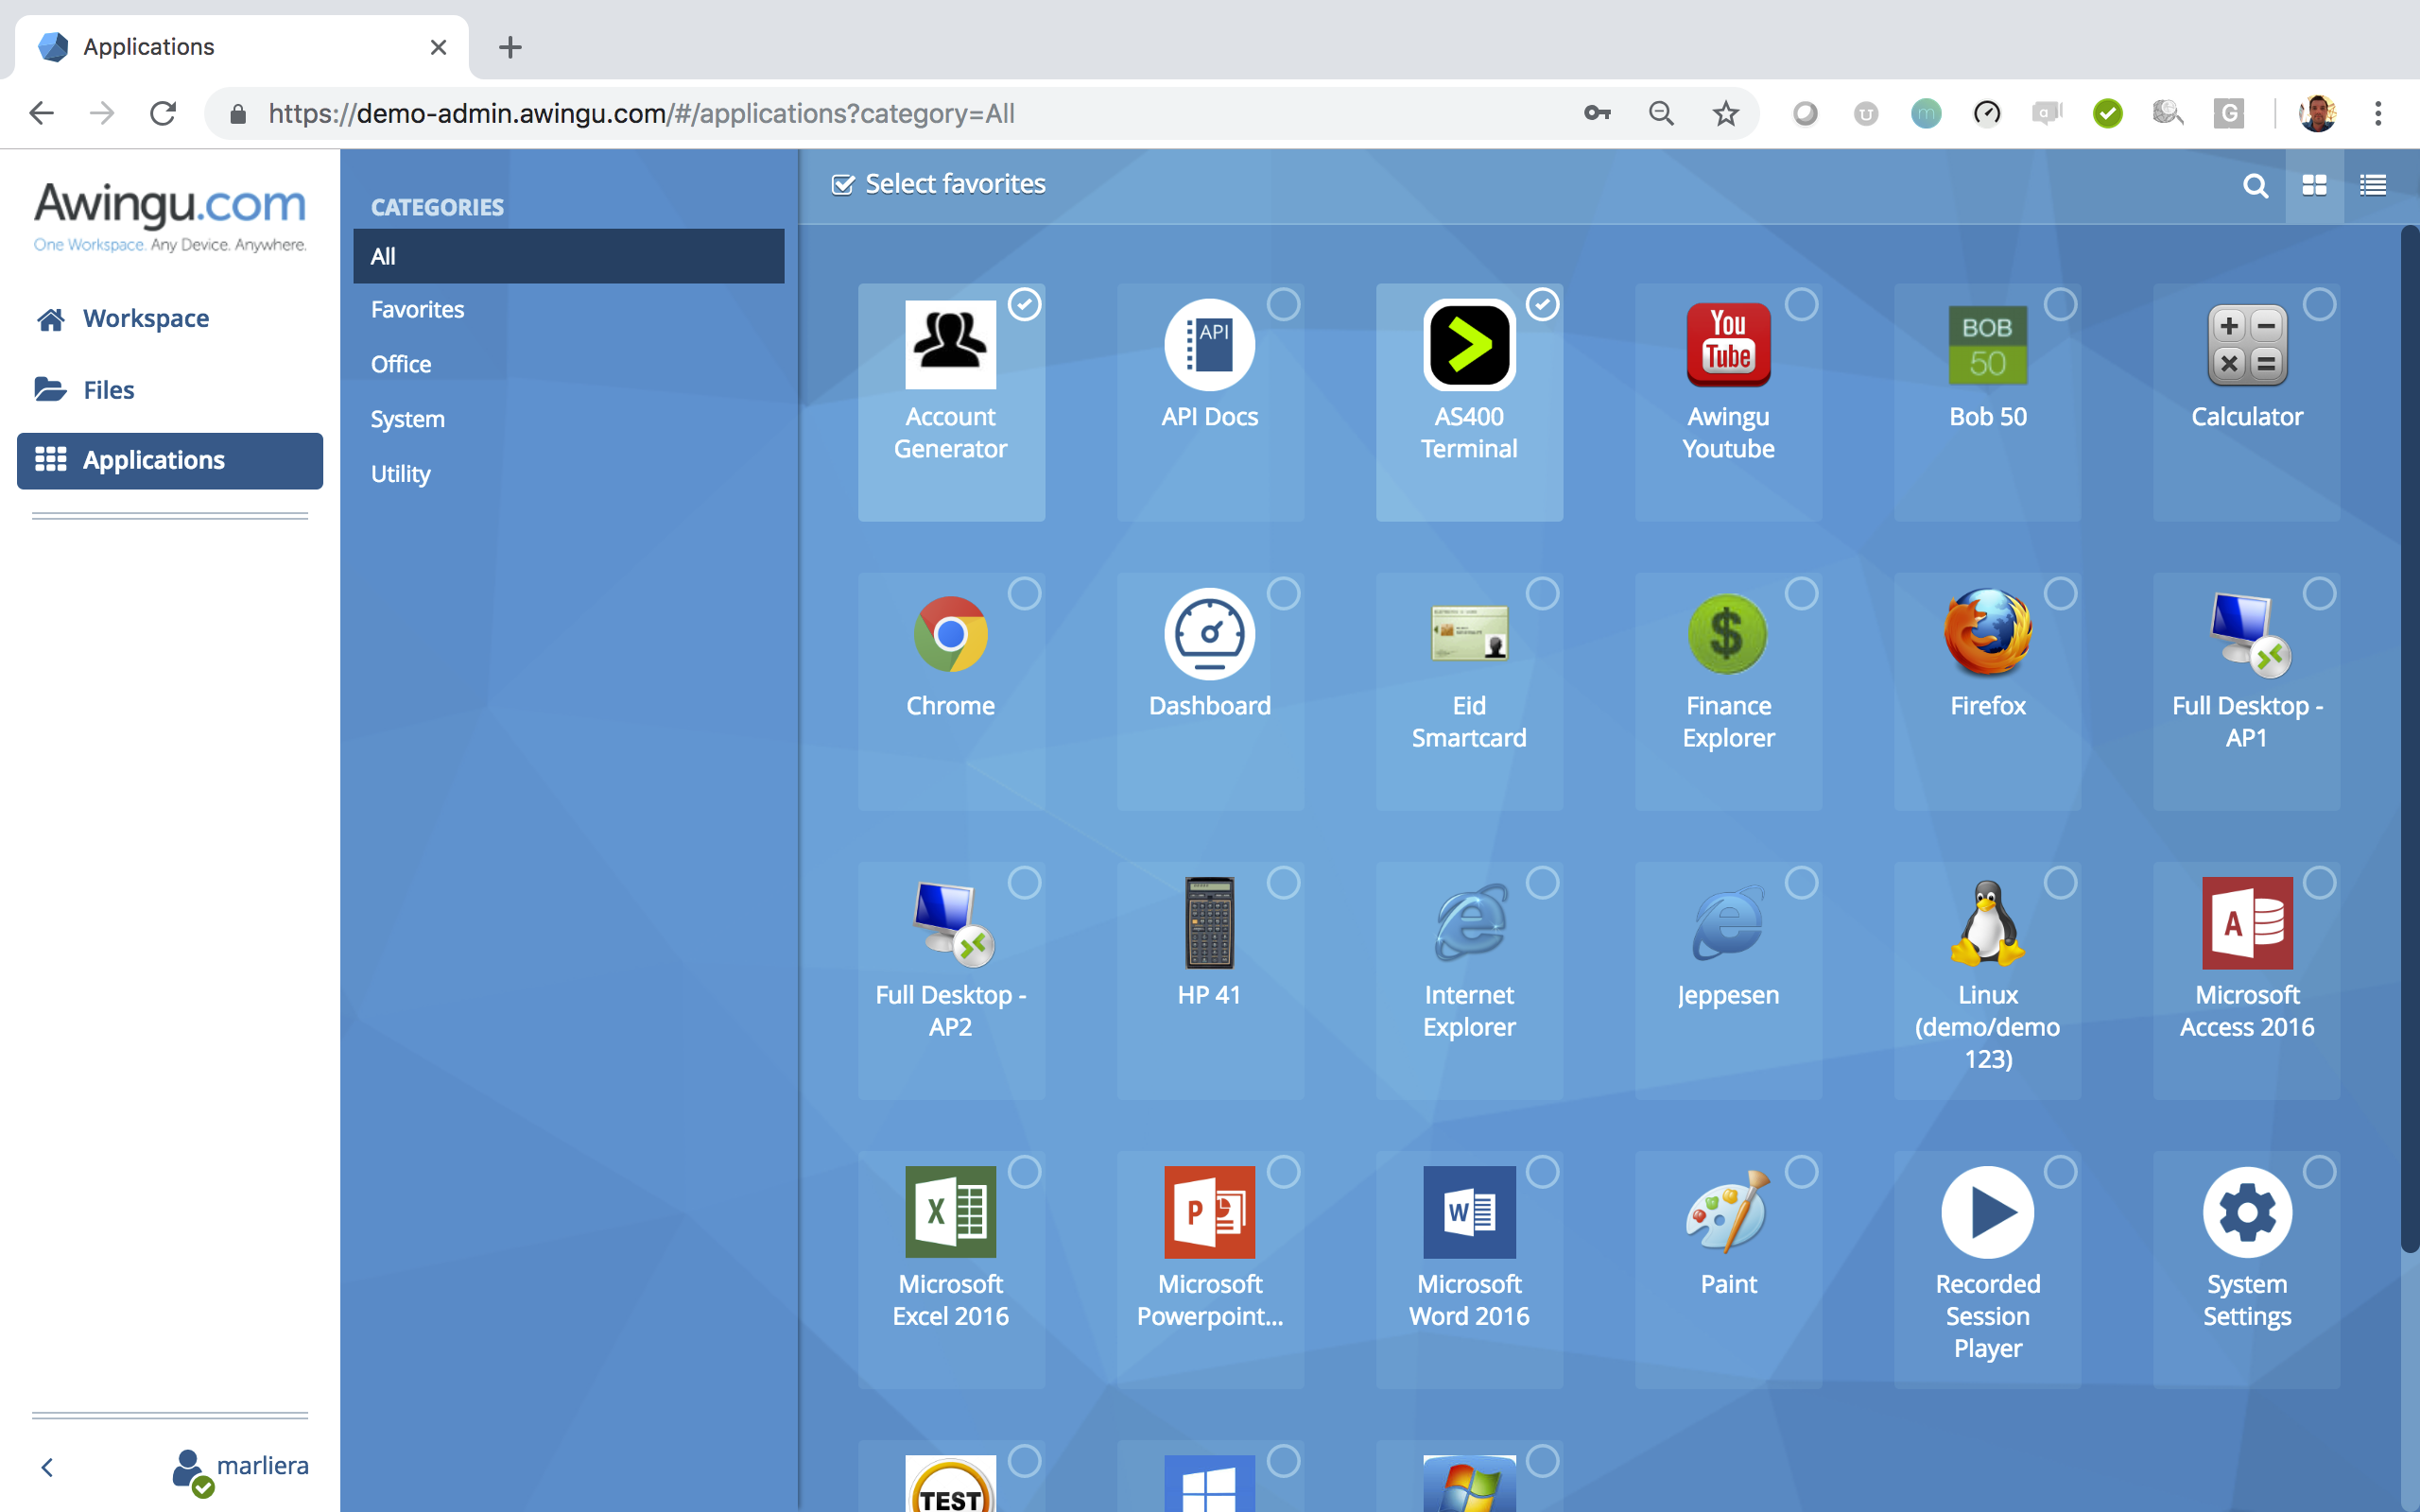Filter by Office category
This screenshot has height=1512, width=2420.
pyautogui.click(x=568, y=364)
